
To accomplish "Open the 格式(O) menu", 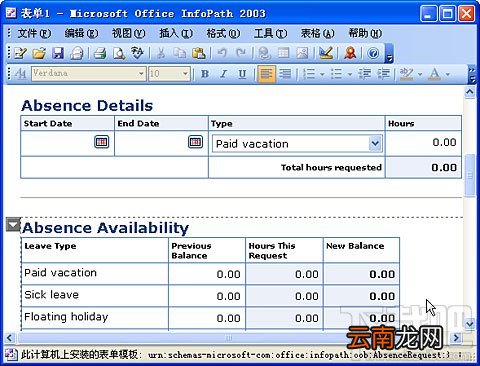I will pos(223,33).
